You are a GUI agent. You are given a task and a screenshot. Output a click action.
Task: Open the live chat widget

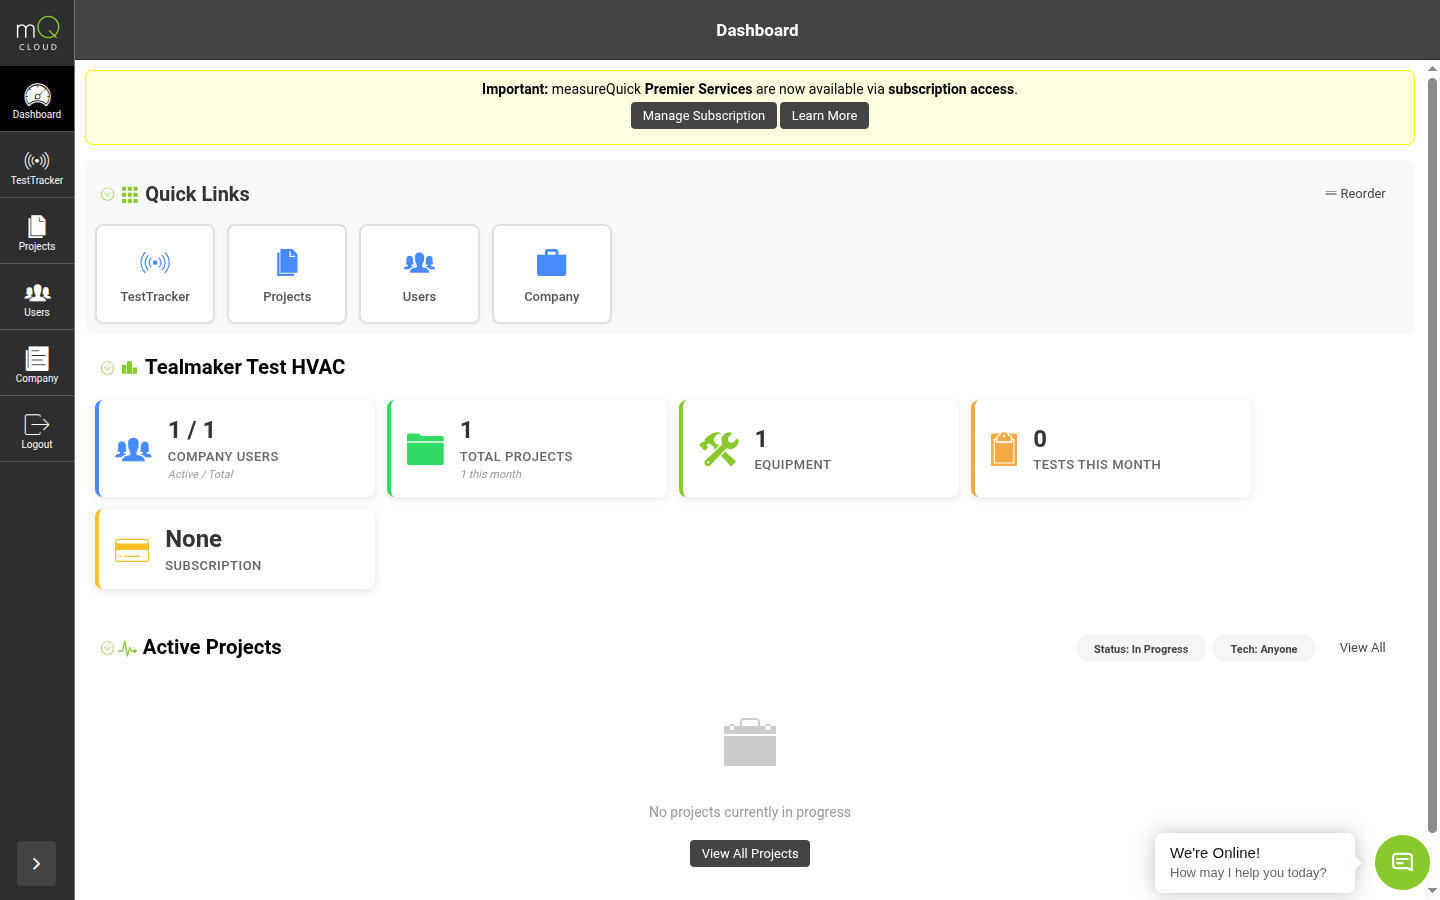tap(1401, 862)
